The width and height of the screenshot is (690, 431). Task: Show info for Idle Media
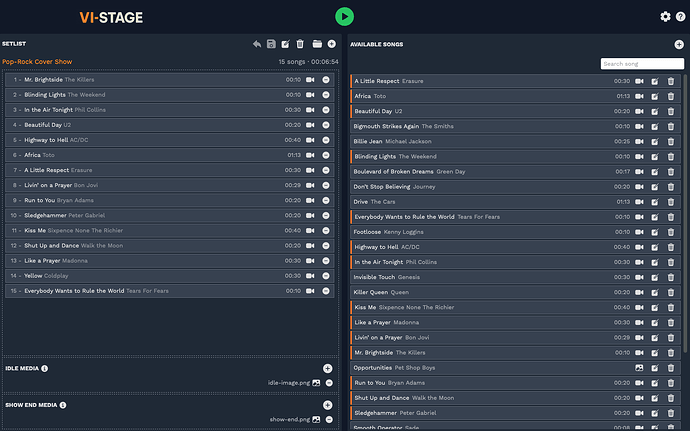[x=44, y=368]
